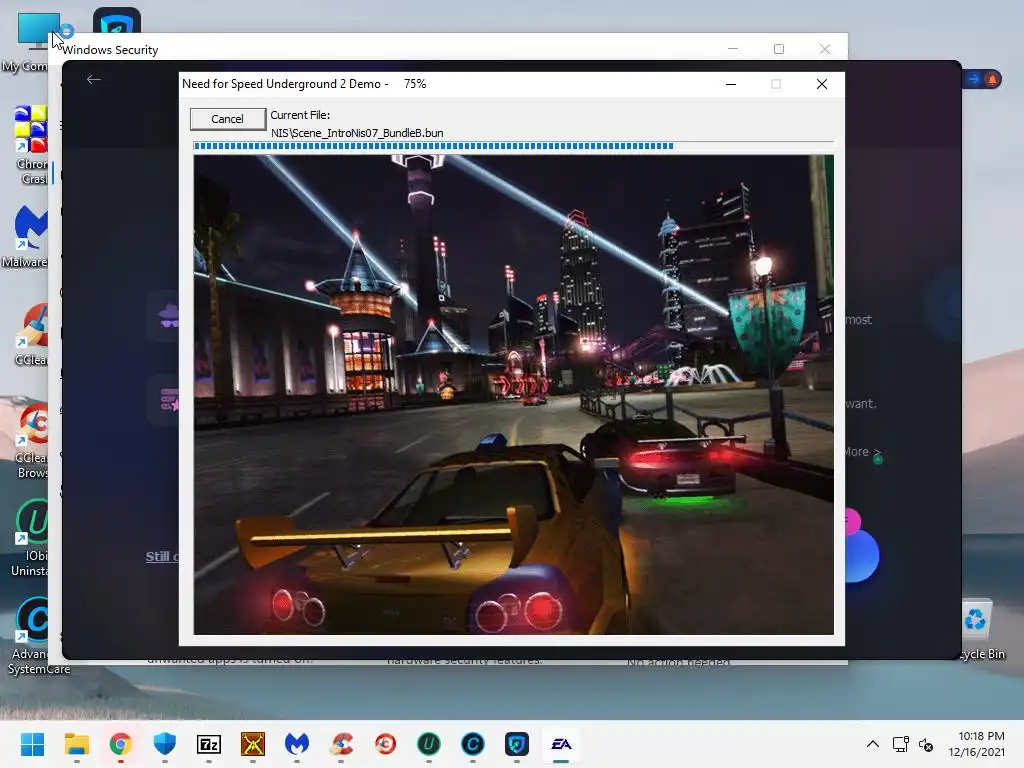The image size is (1024, 768).
Task: Open the Recycle Bin desktop icon
Action: tap(978, 630)
